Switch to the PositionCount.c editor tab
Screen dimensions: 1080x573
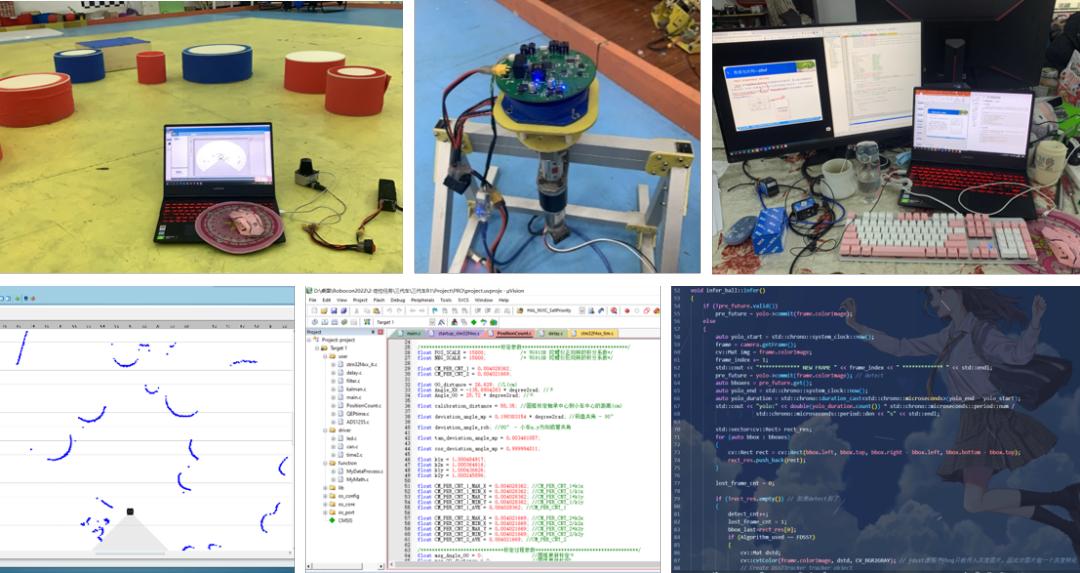514,333
